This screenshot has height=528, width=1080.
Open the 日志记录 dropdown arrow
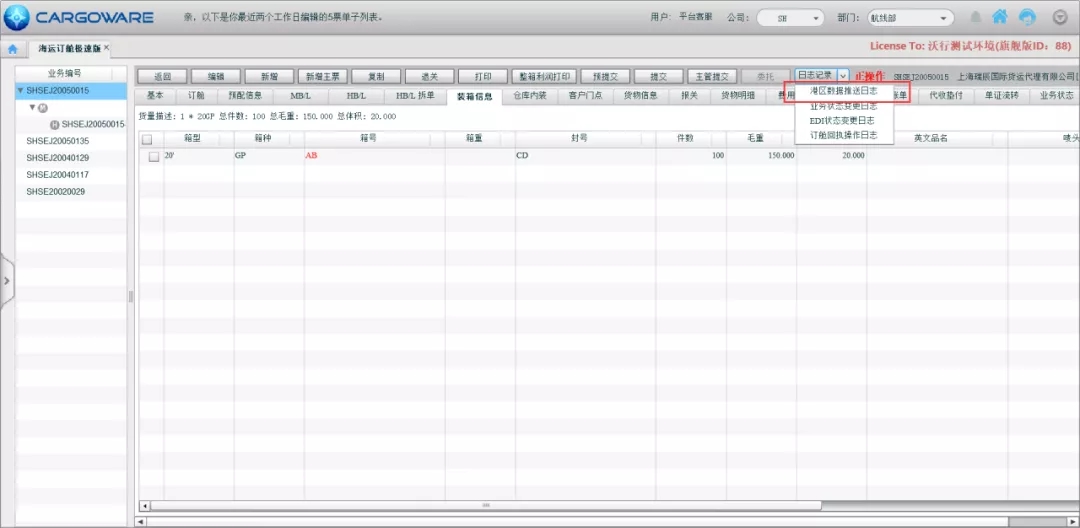(843, 76)
